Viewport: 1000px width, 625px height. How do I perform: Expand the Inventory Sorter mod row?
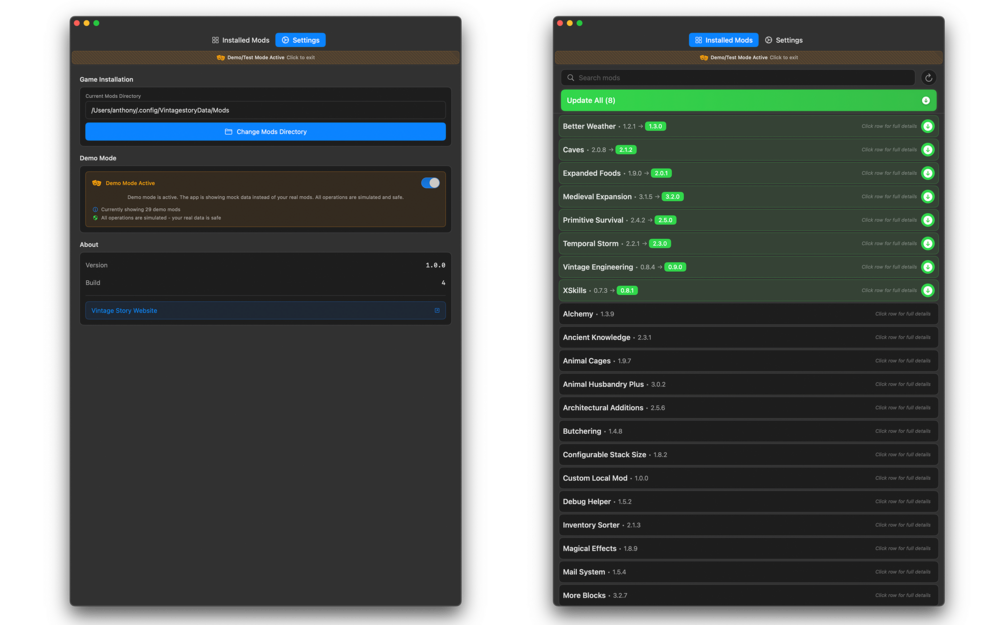[x=748, y=525]
